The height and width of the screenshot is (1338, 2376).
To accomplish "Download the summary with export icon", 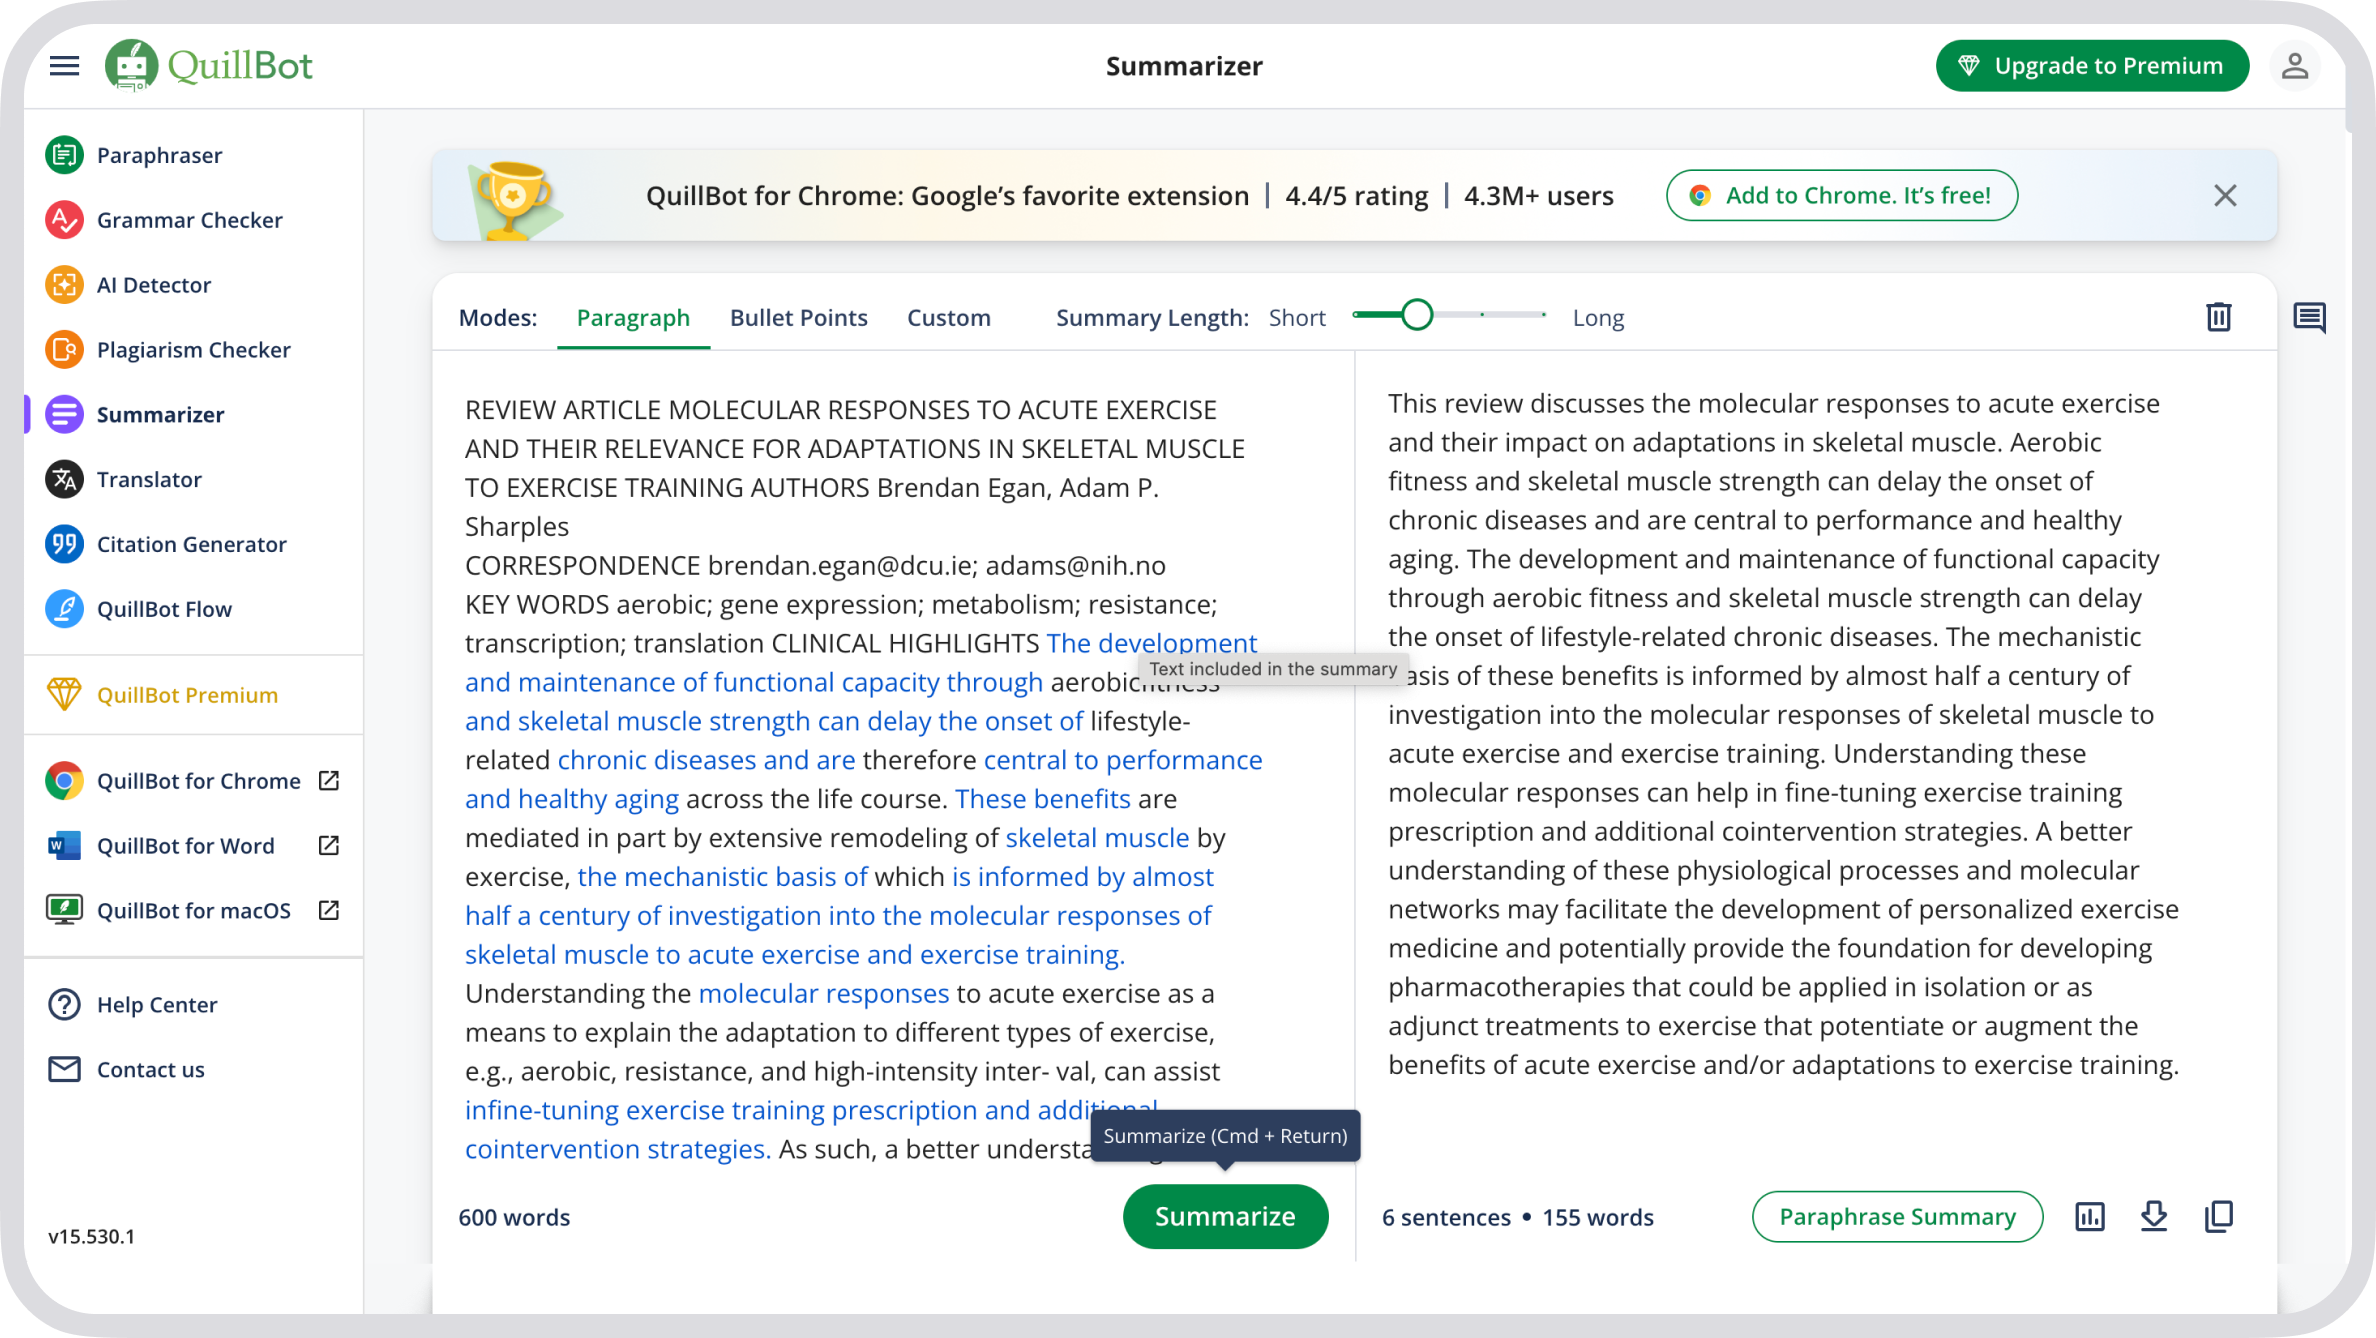I will (2154, 1216).
